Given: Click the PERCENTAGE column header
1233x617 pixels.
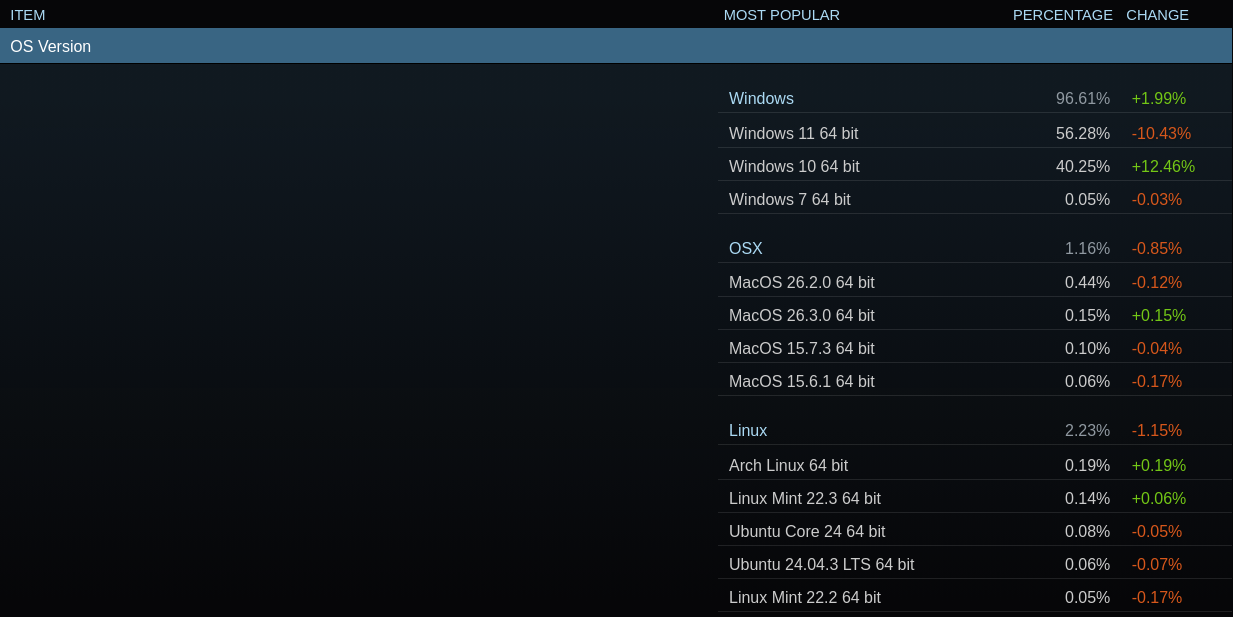Looking at the screenshot, I should tap(1062, 14).
